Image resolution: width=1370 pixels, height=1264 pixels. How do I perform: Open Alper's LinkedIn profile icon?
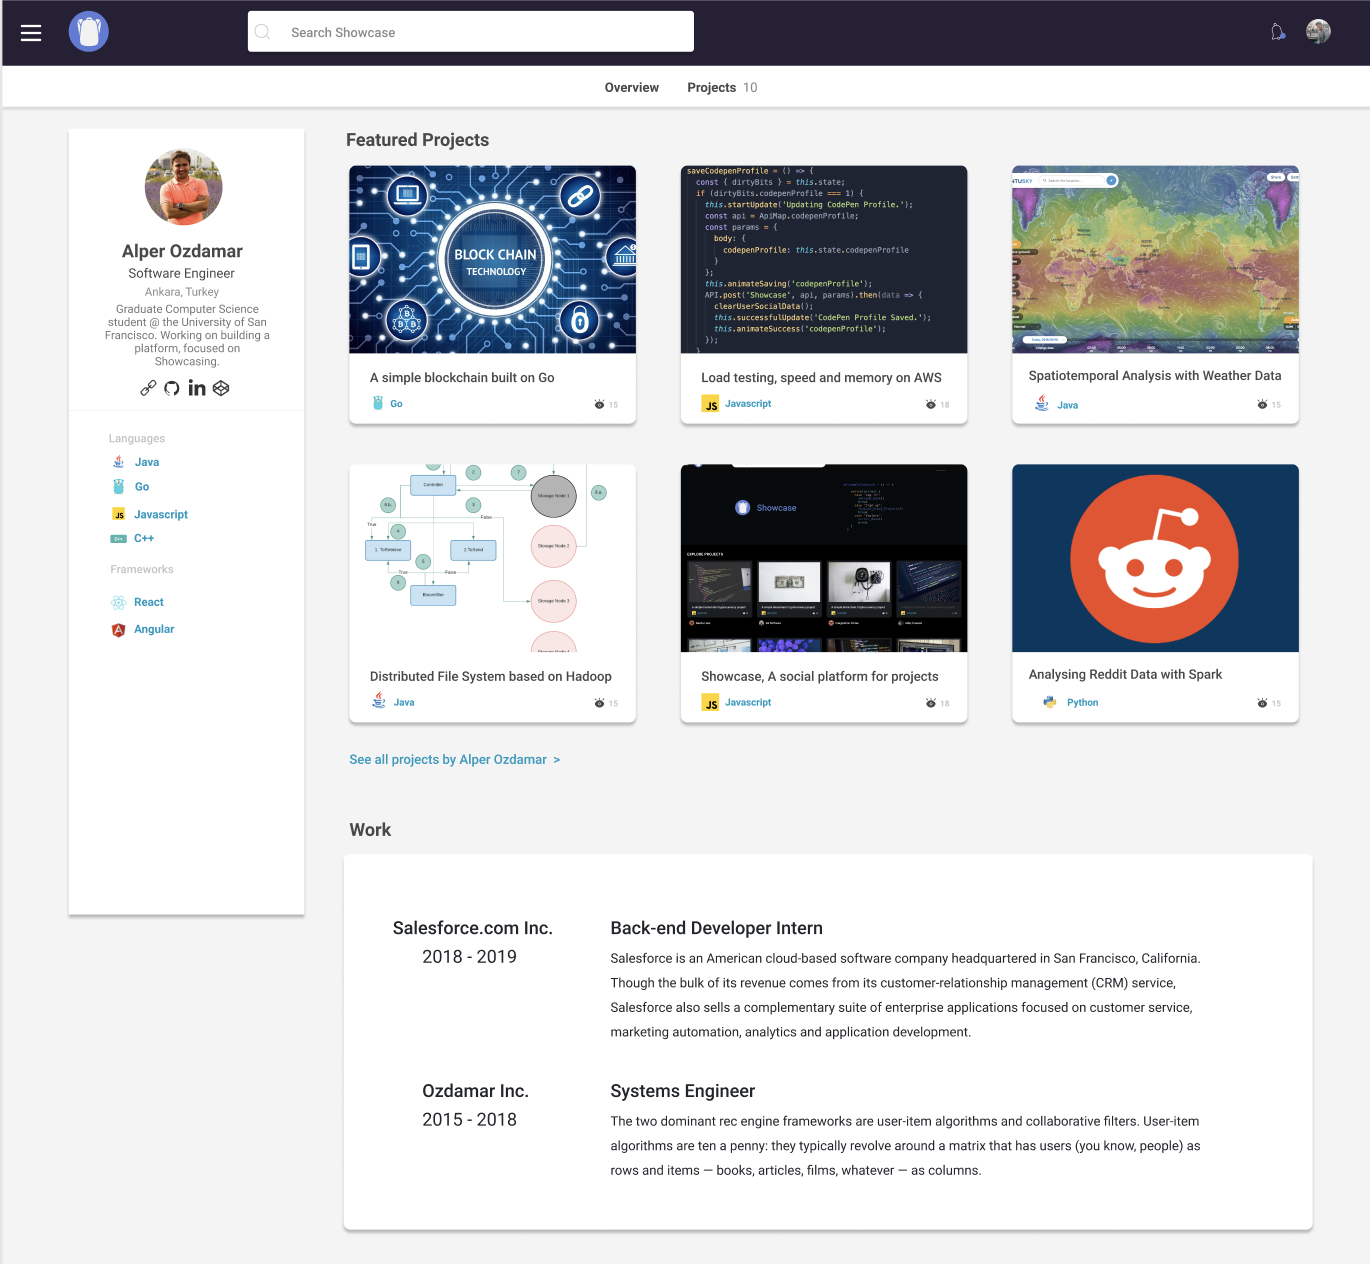[x=197, y=388]
